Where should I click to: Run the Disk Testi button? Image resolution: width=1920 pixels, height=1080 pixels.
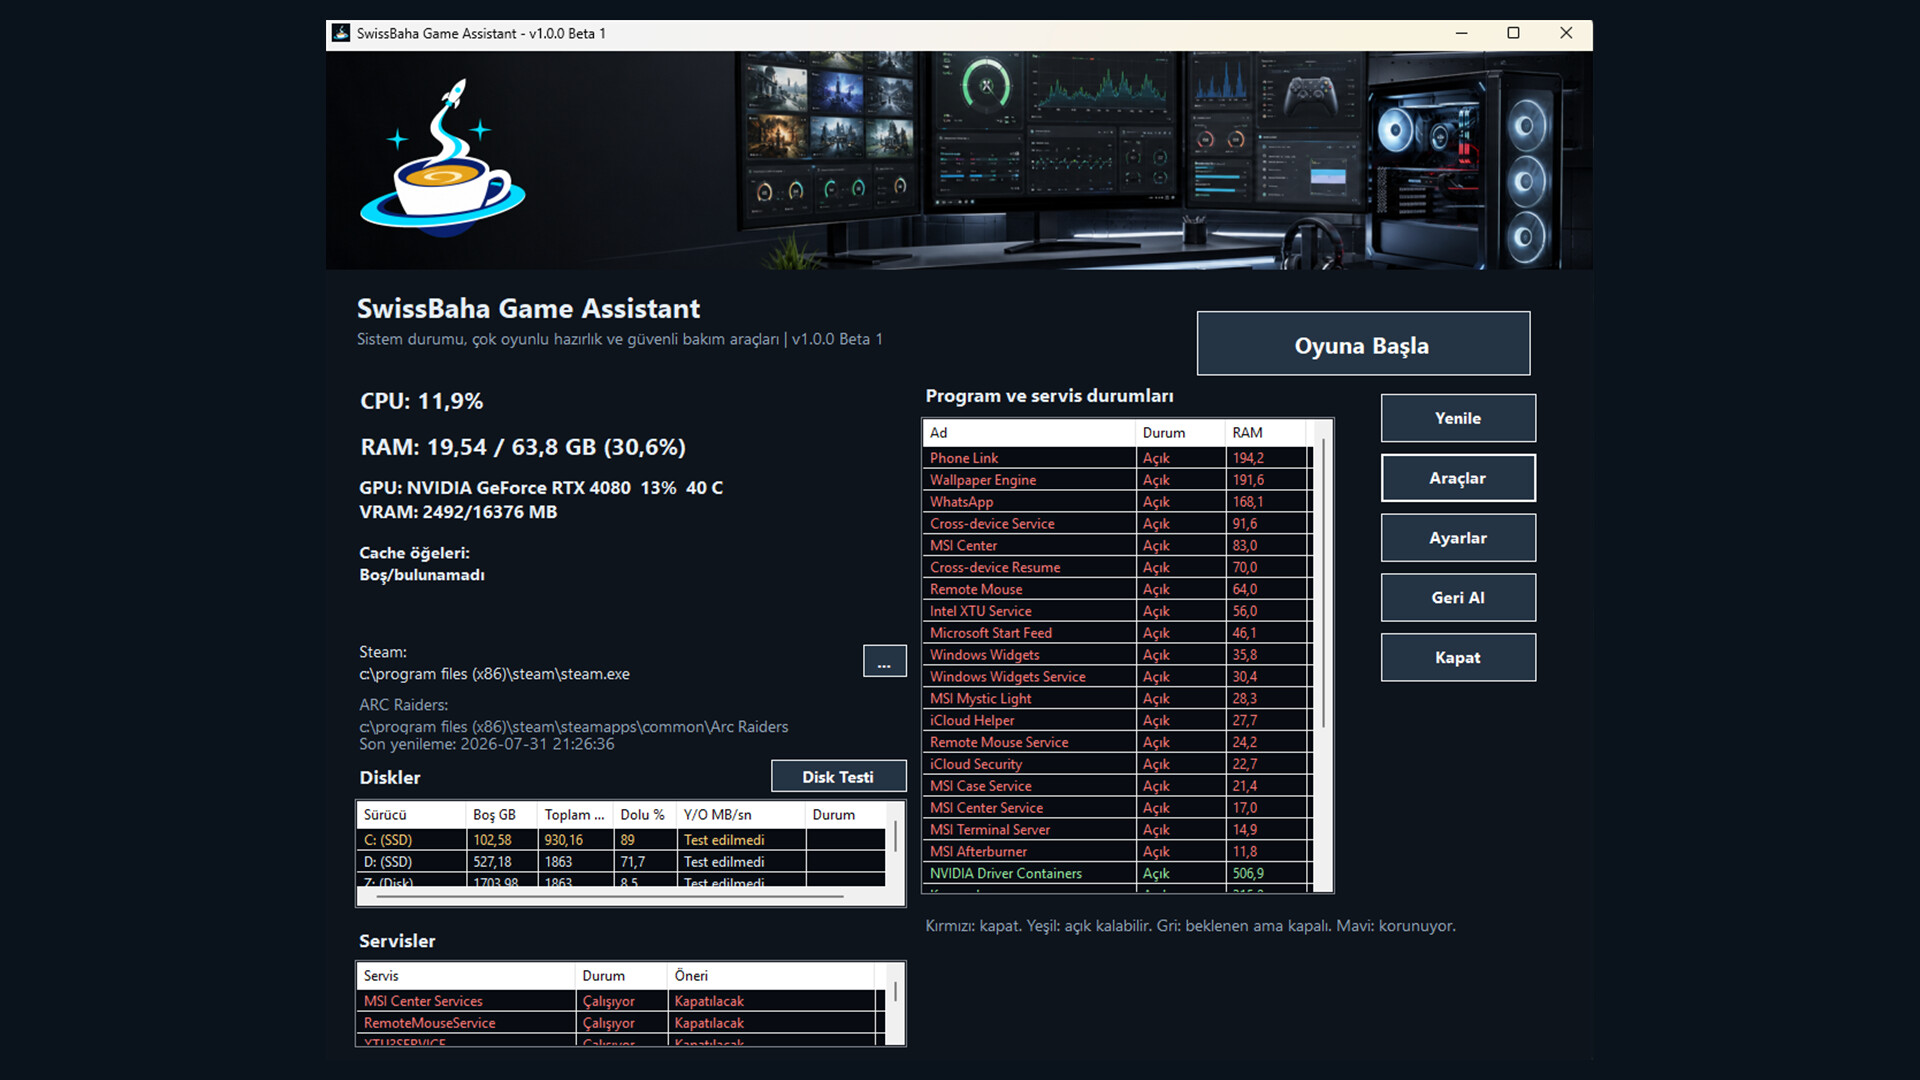(x=838, y=776)
